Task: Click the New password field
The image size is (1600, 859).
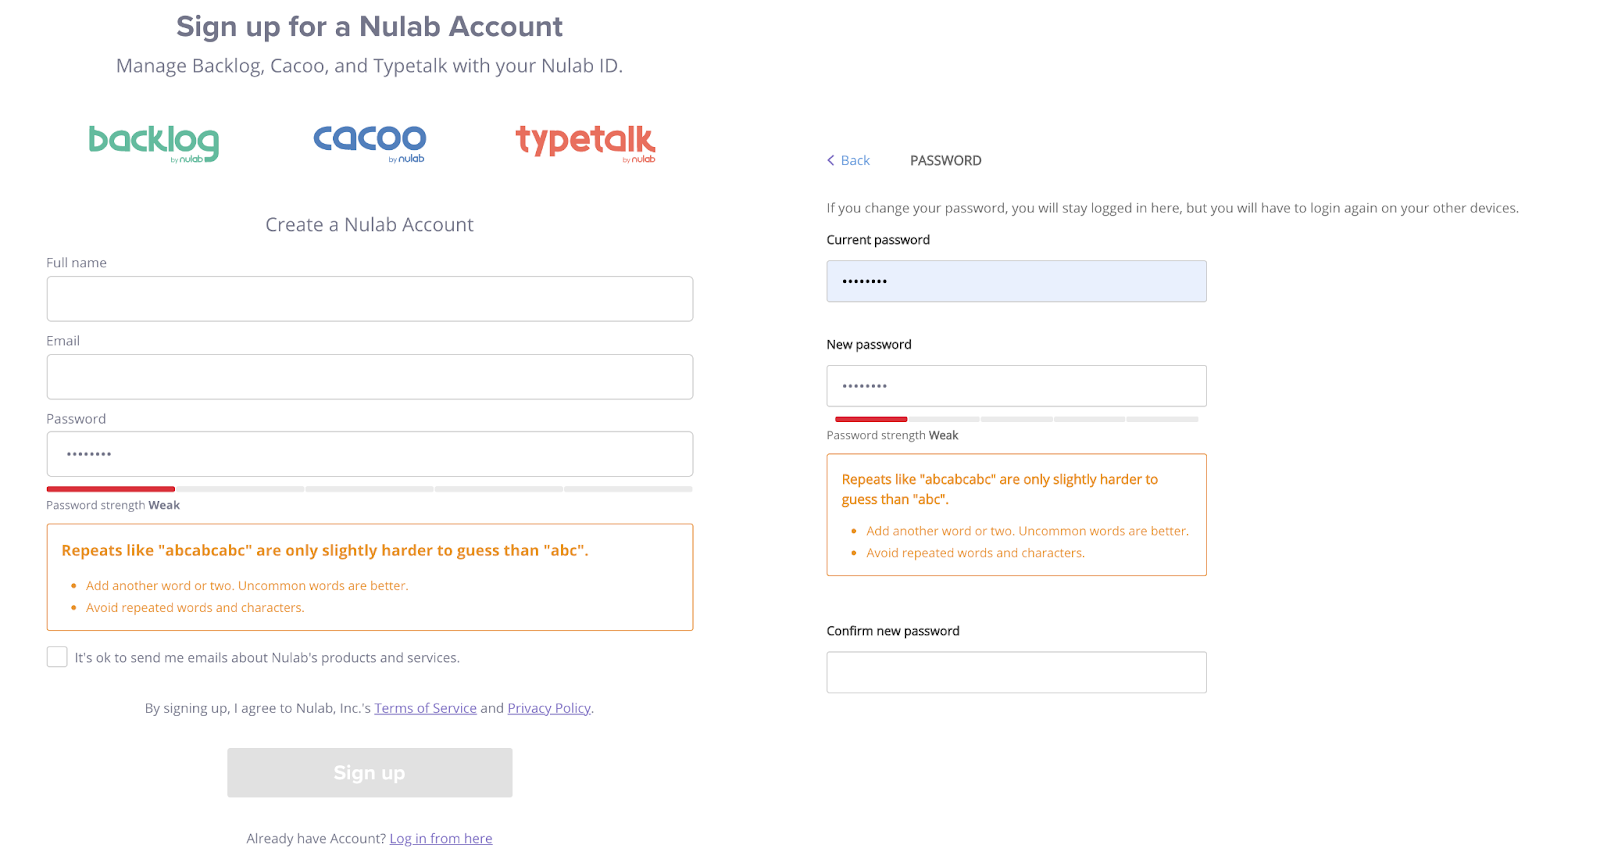Action: click(x=1016, y=386)
